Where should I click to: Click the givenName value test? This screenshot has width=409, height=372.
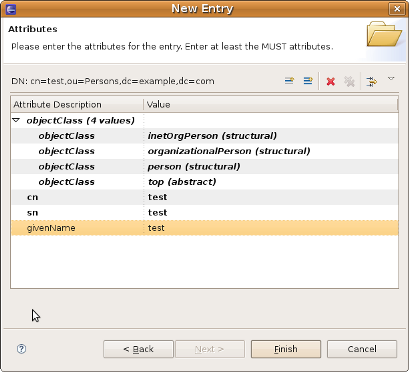tap(156, 228)
